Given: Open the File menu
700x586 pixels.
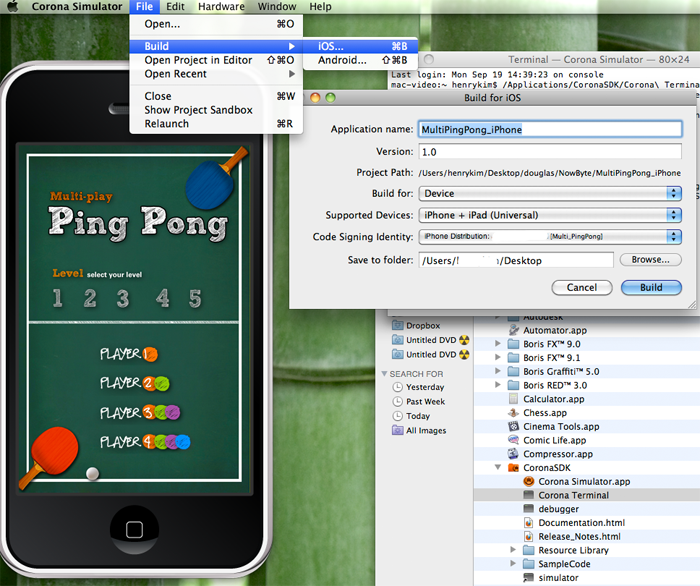Looking at the screenshot, I should (x=144, y=6).
